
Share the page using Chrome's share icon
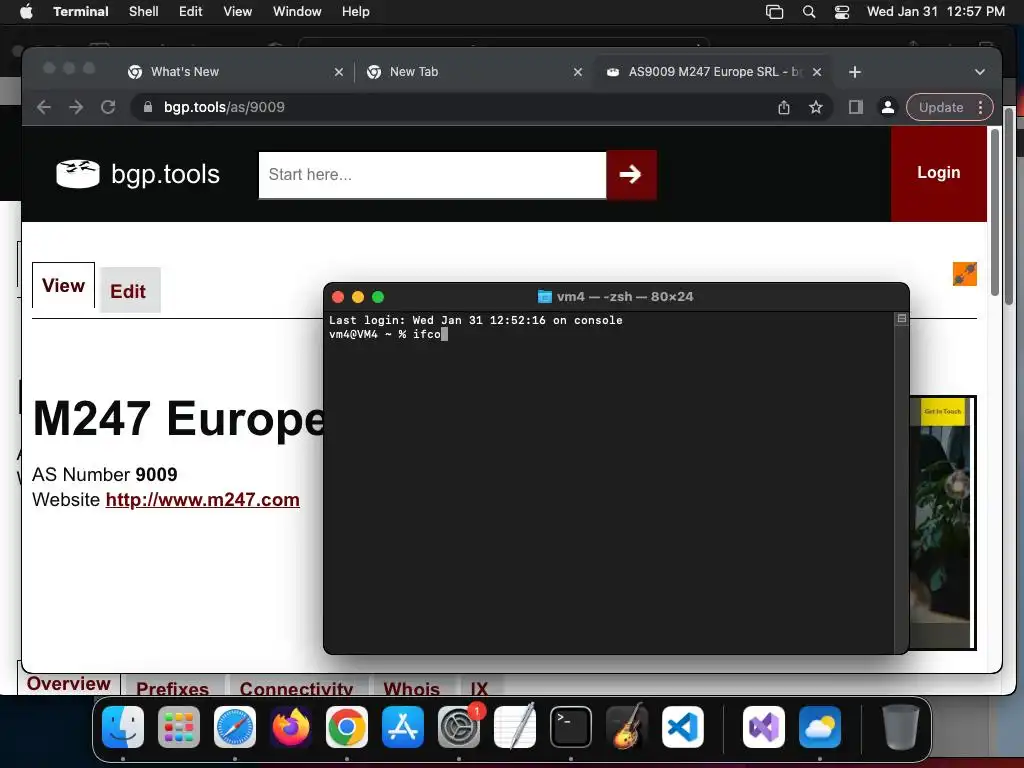click(784, 107)
